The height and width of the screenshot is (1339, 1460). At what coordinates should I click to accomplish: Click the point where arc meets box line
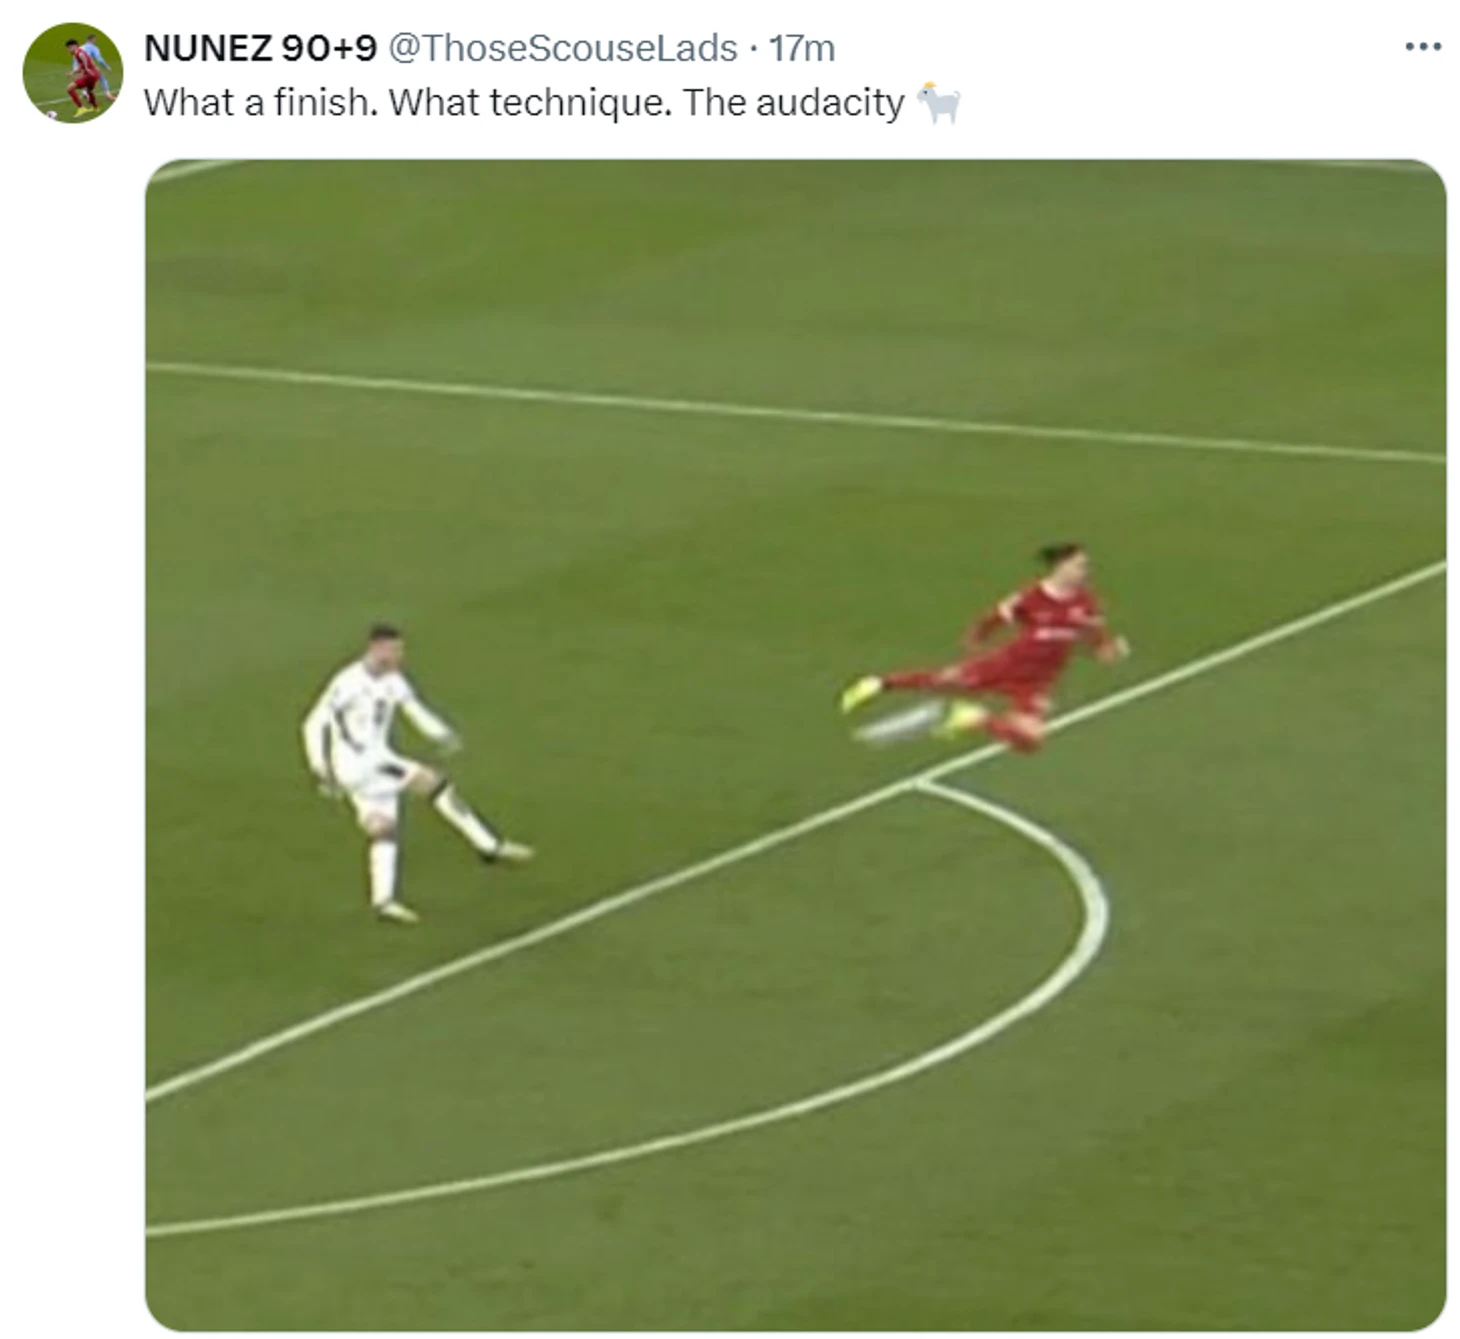click(918, 785)
